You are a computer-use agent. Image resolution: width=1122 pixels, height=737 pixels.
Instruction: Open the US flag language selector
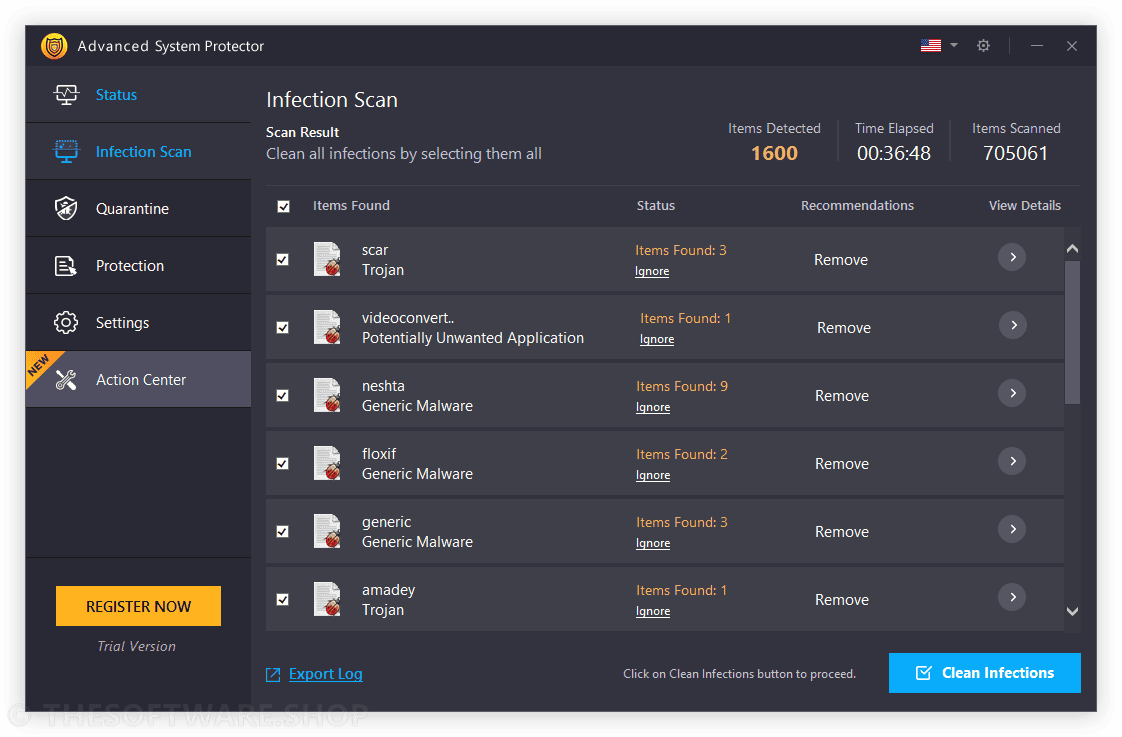coord(930,46)
